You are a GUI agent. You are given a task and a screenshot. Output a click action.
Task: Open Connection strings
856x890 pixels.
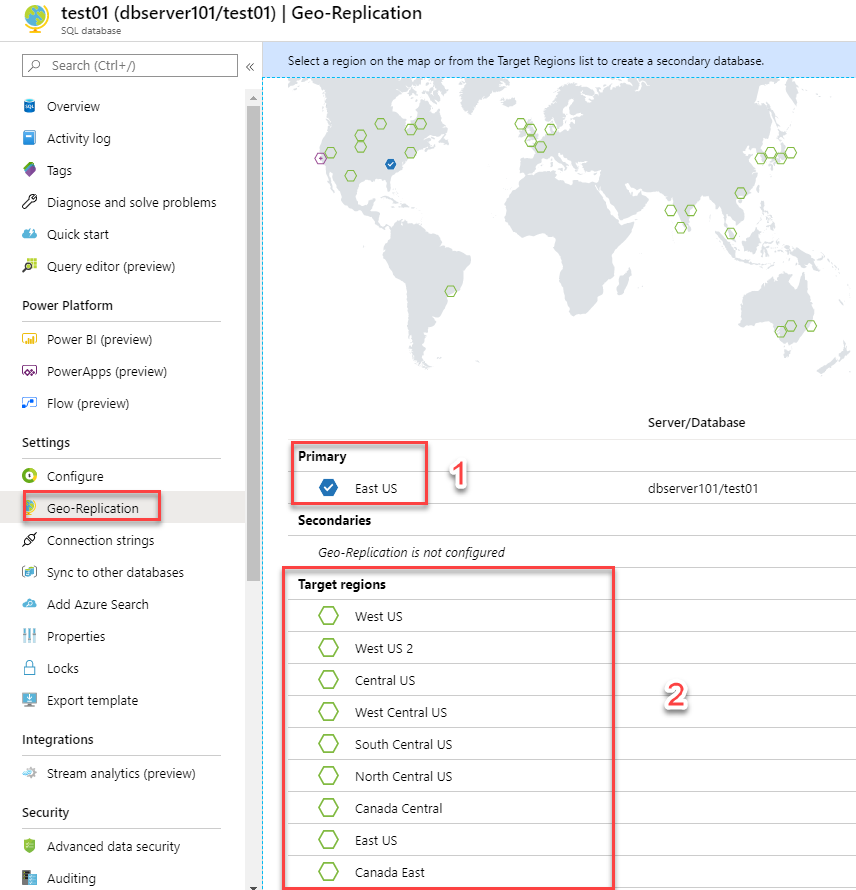100,540
